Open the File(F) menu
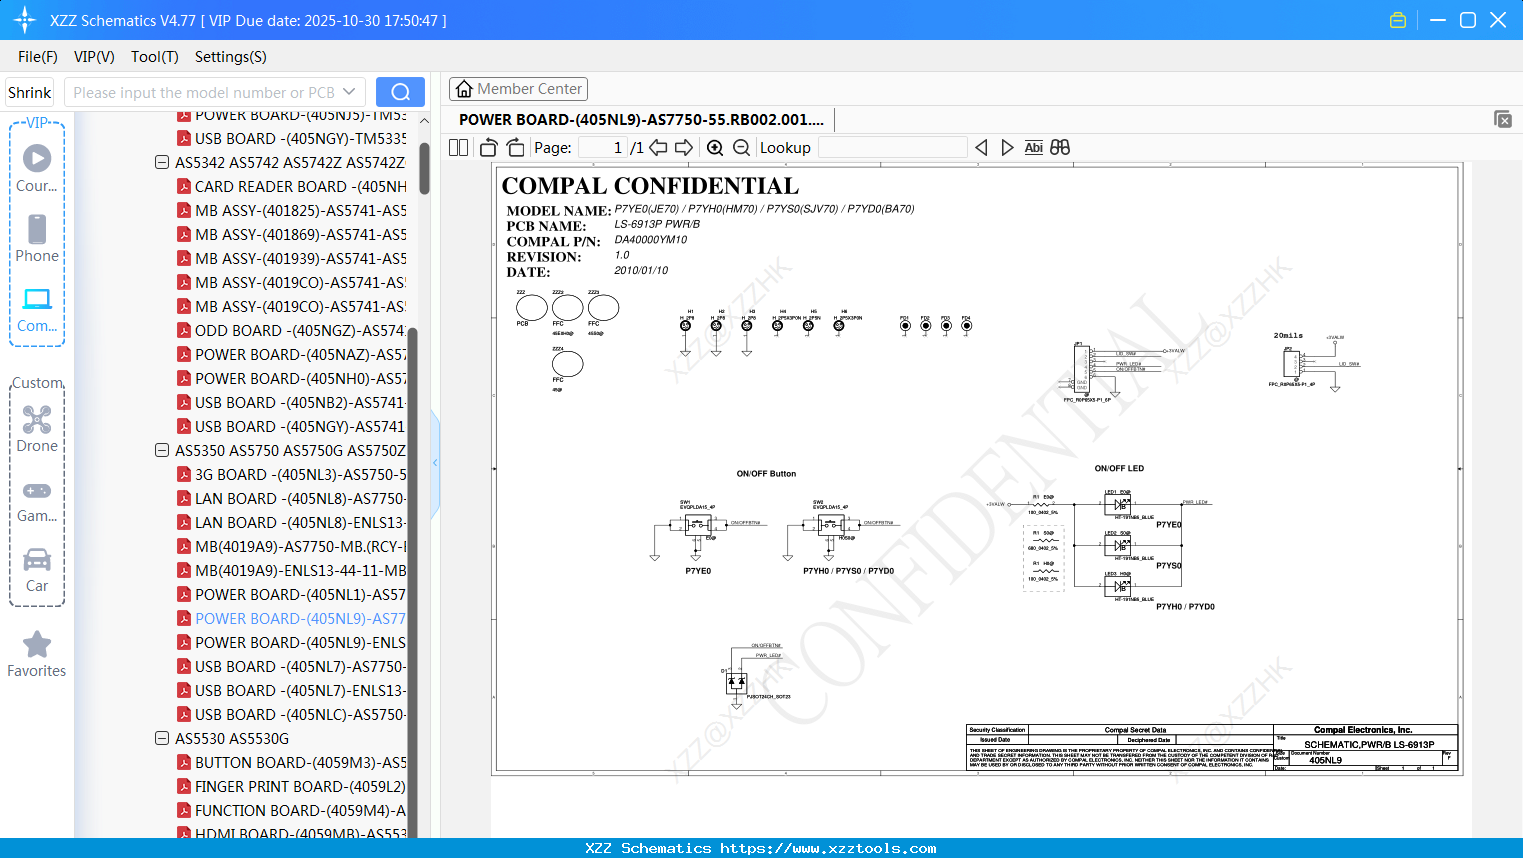This screenshot has width=1523, height=858. coord(38,57)
